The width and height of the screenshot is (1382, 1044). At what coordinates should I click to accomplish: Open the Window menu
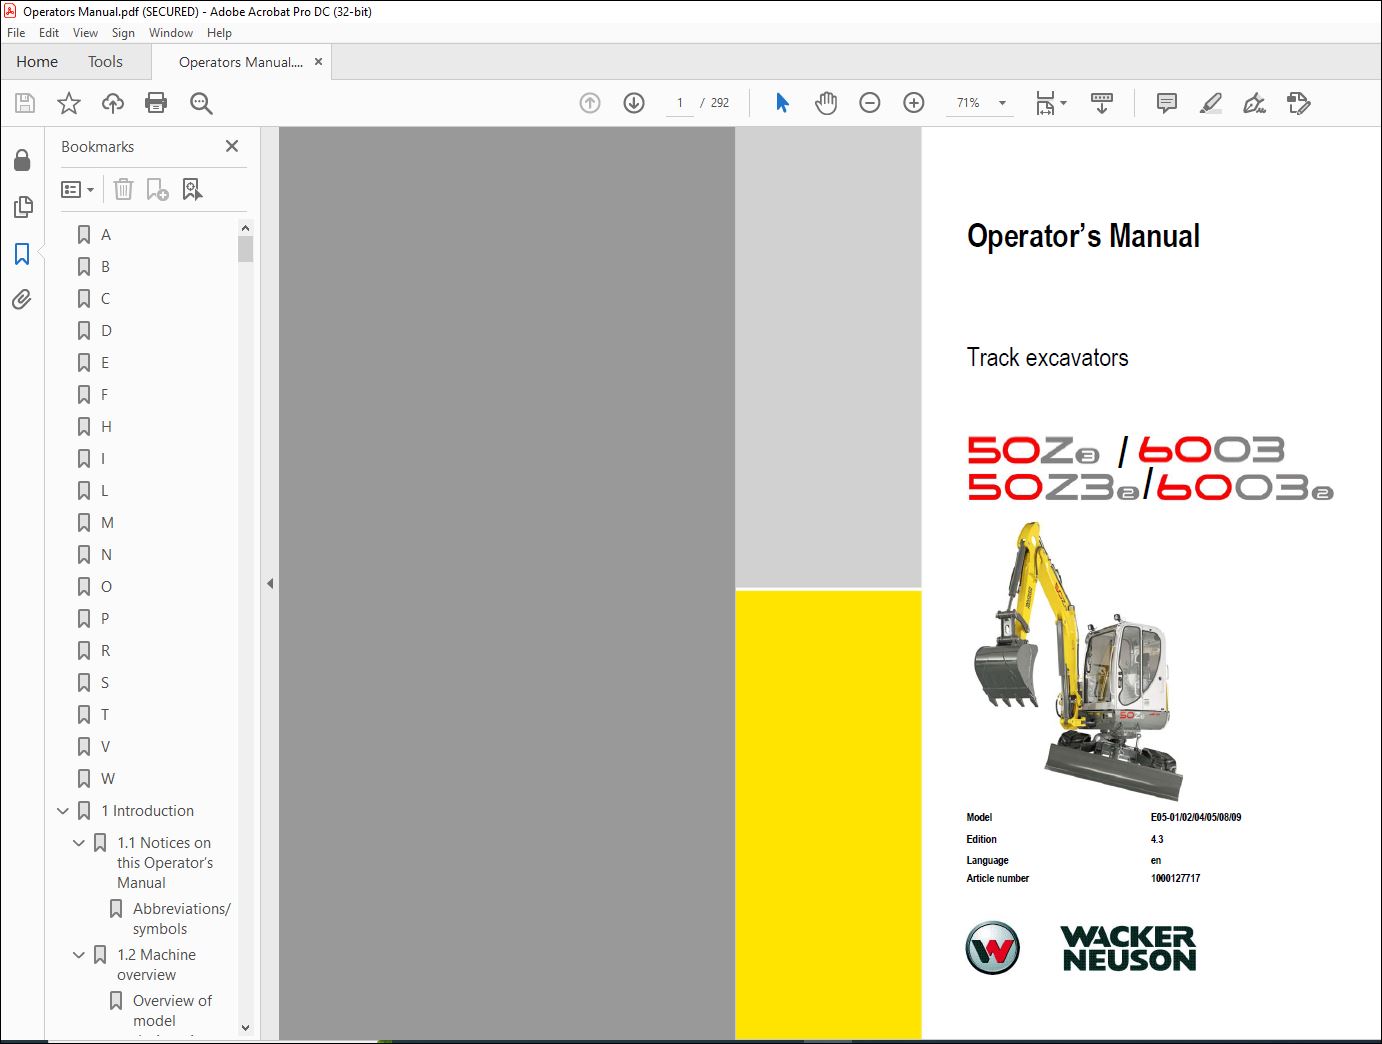coord(171,33)
